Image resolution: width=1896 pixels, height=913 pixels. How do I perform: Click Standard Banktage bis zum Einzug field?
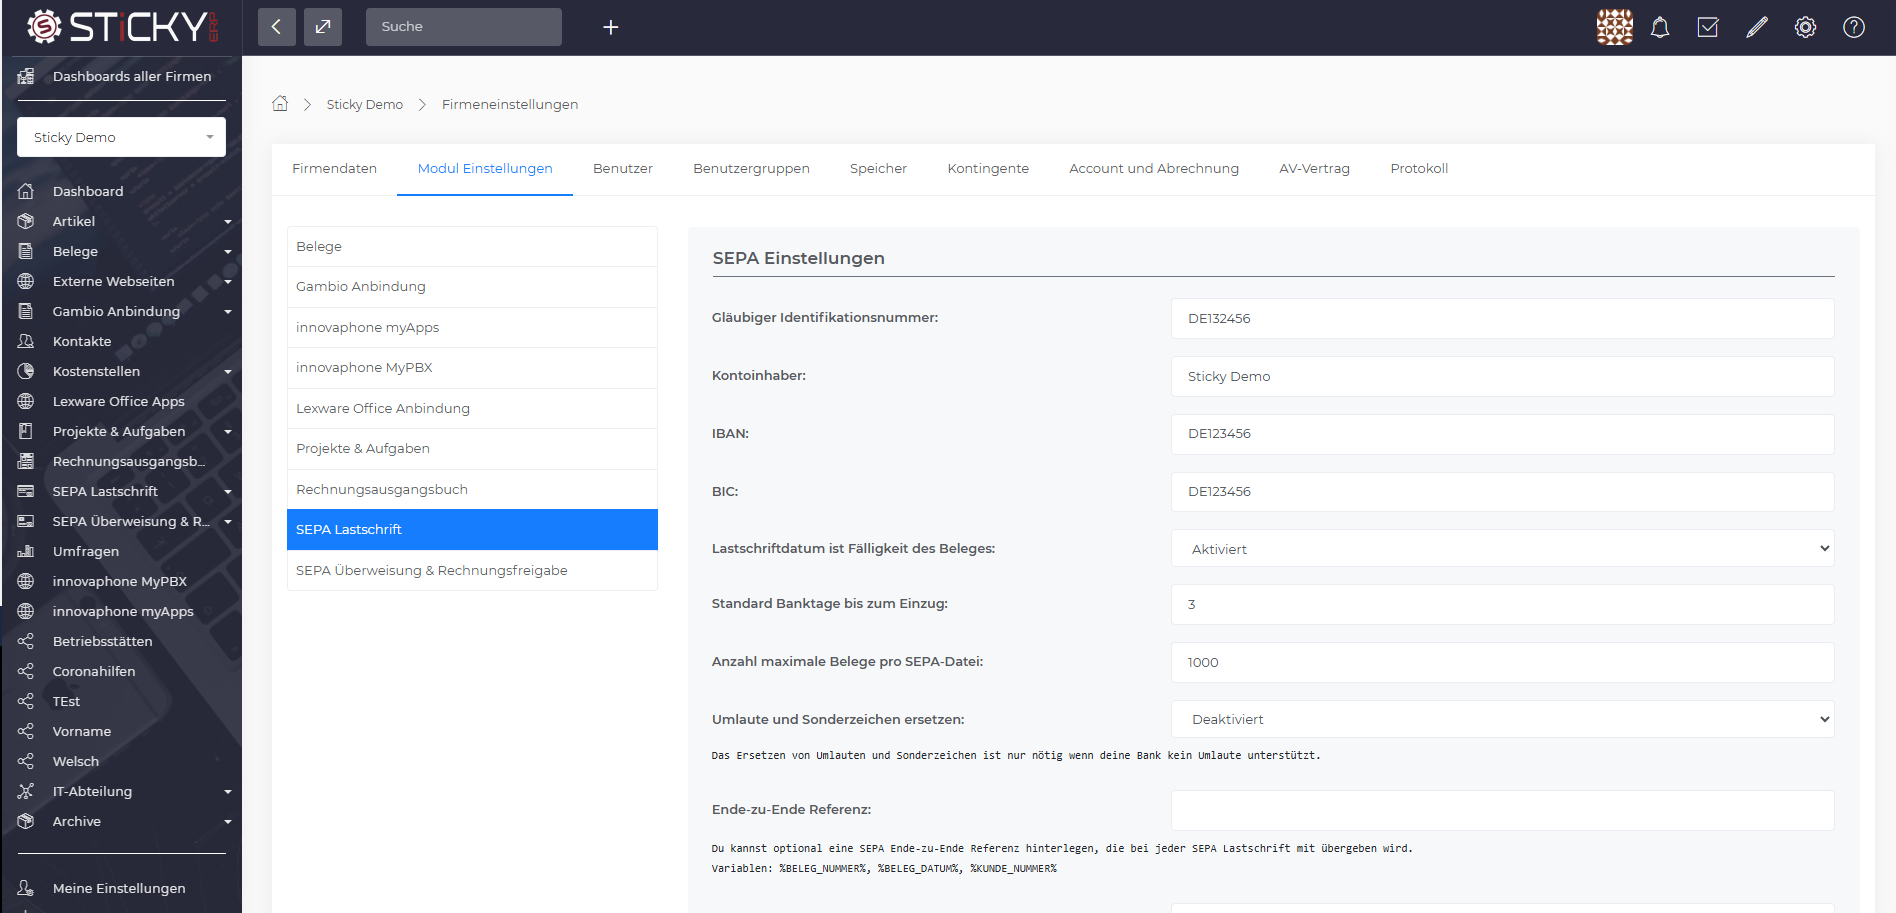[1502, 604]
